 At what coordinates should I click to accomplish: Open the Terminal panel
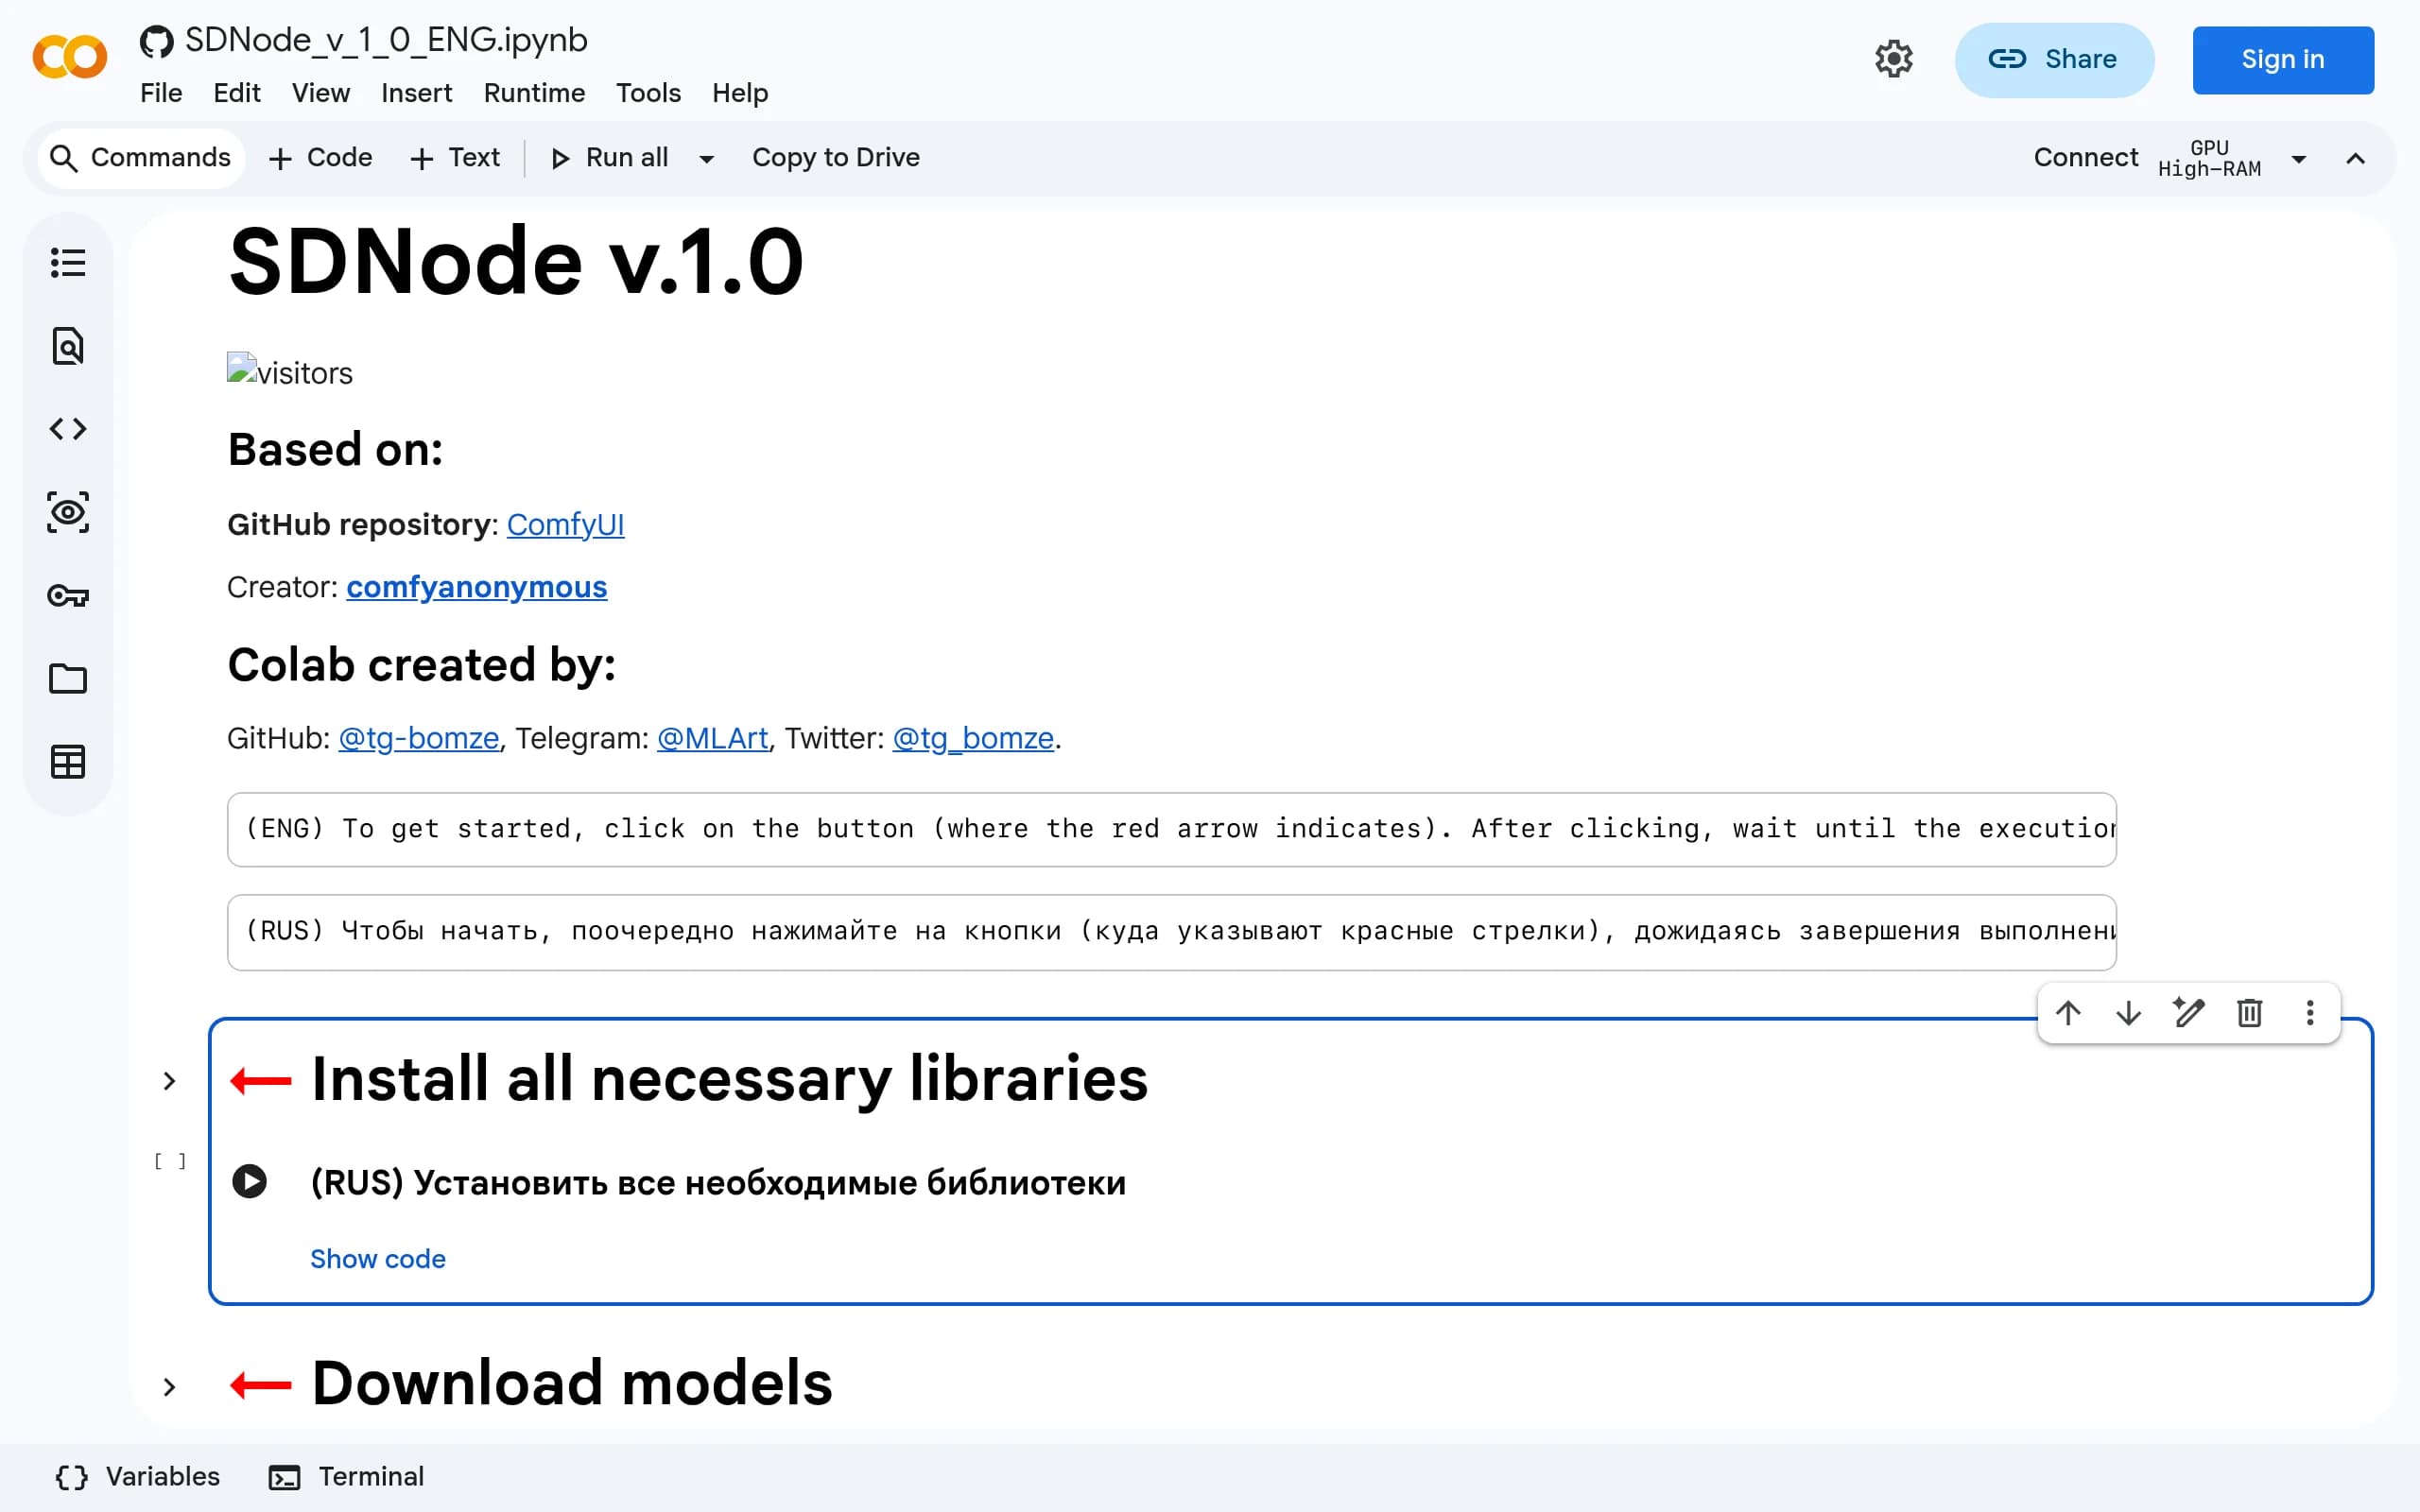[347, 1477]
